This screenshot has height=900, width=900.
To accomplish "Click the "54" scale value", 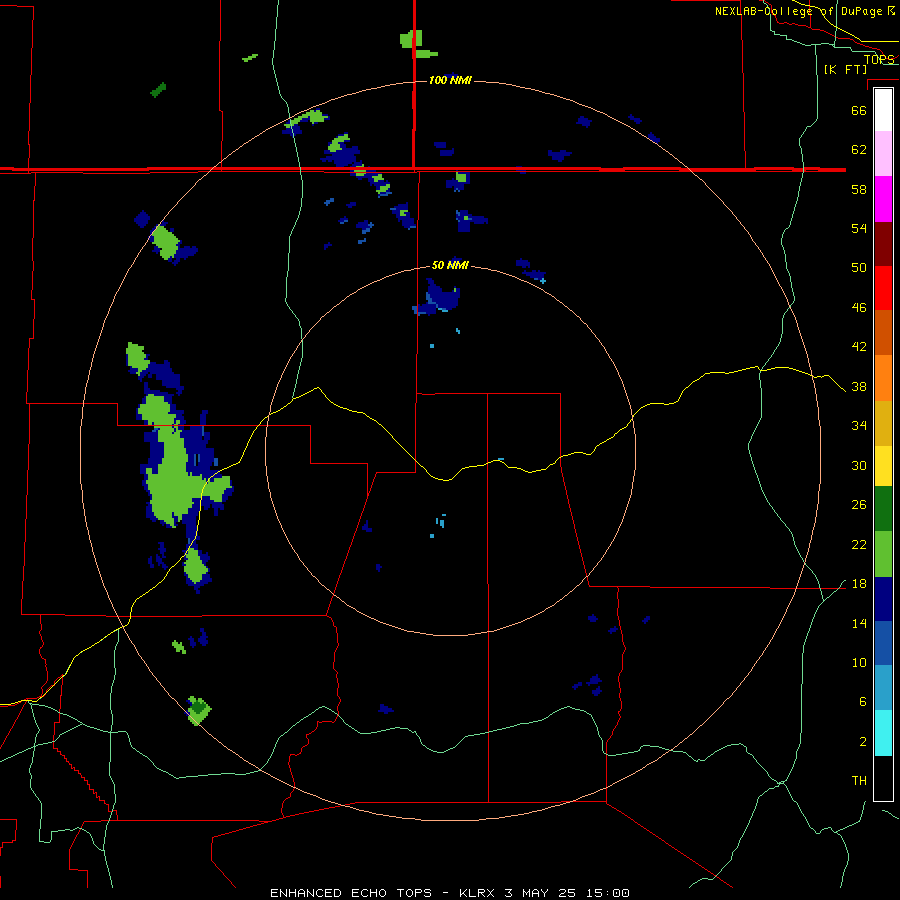I will pos(859,228).
